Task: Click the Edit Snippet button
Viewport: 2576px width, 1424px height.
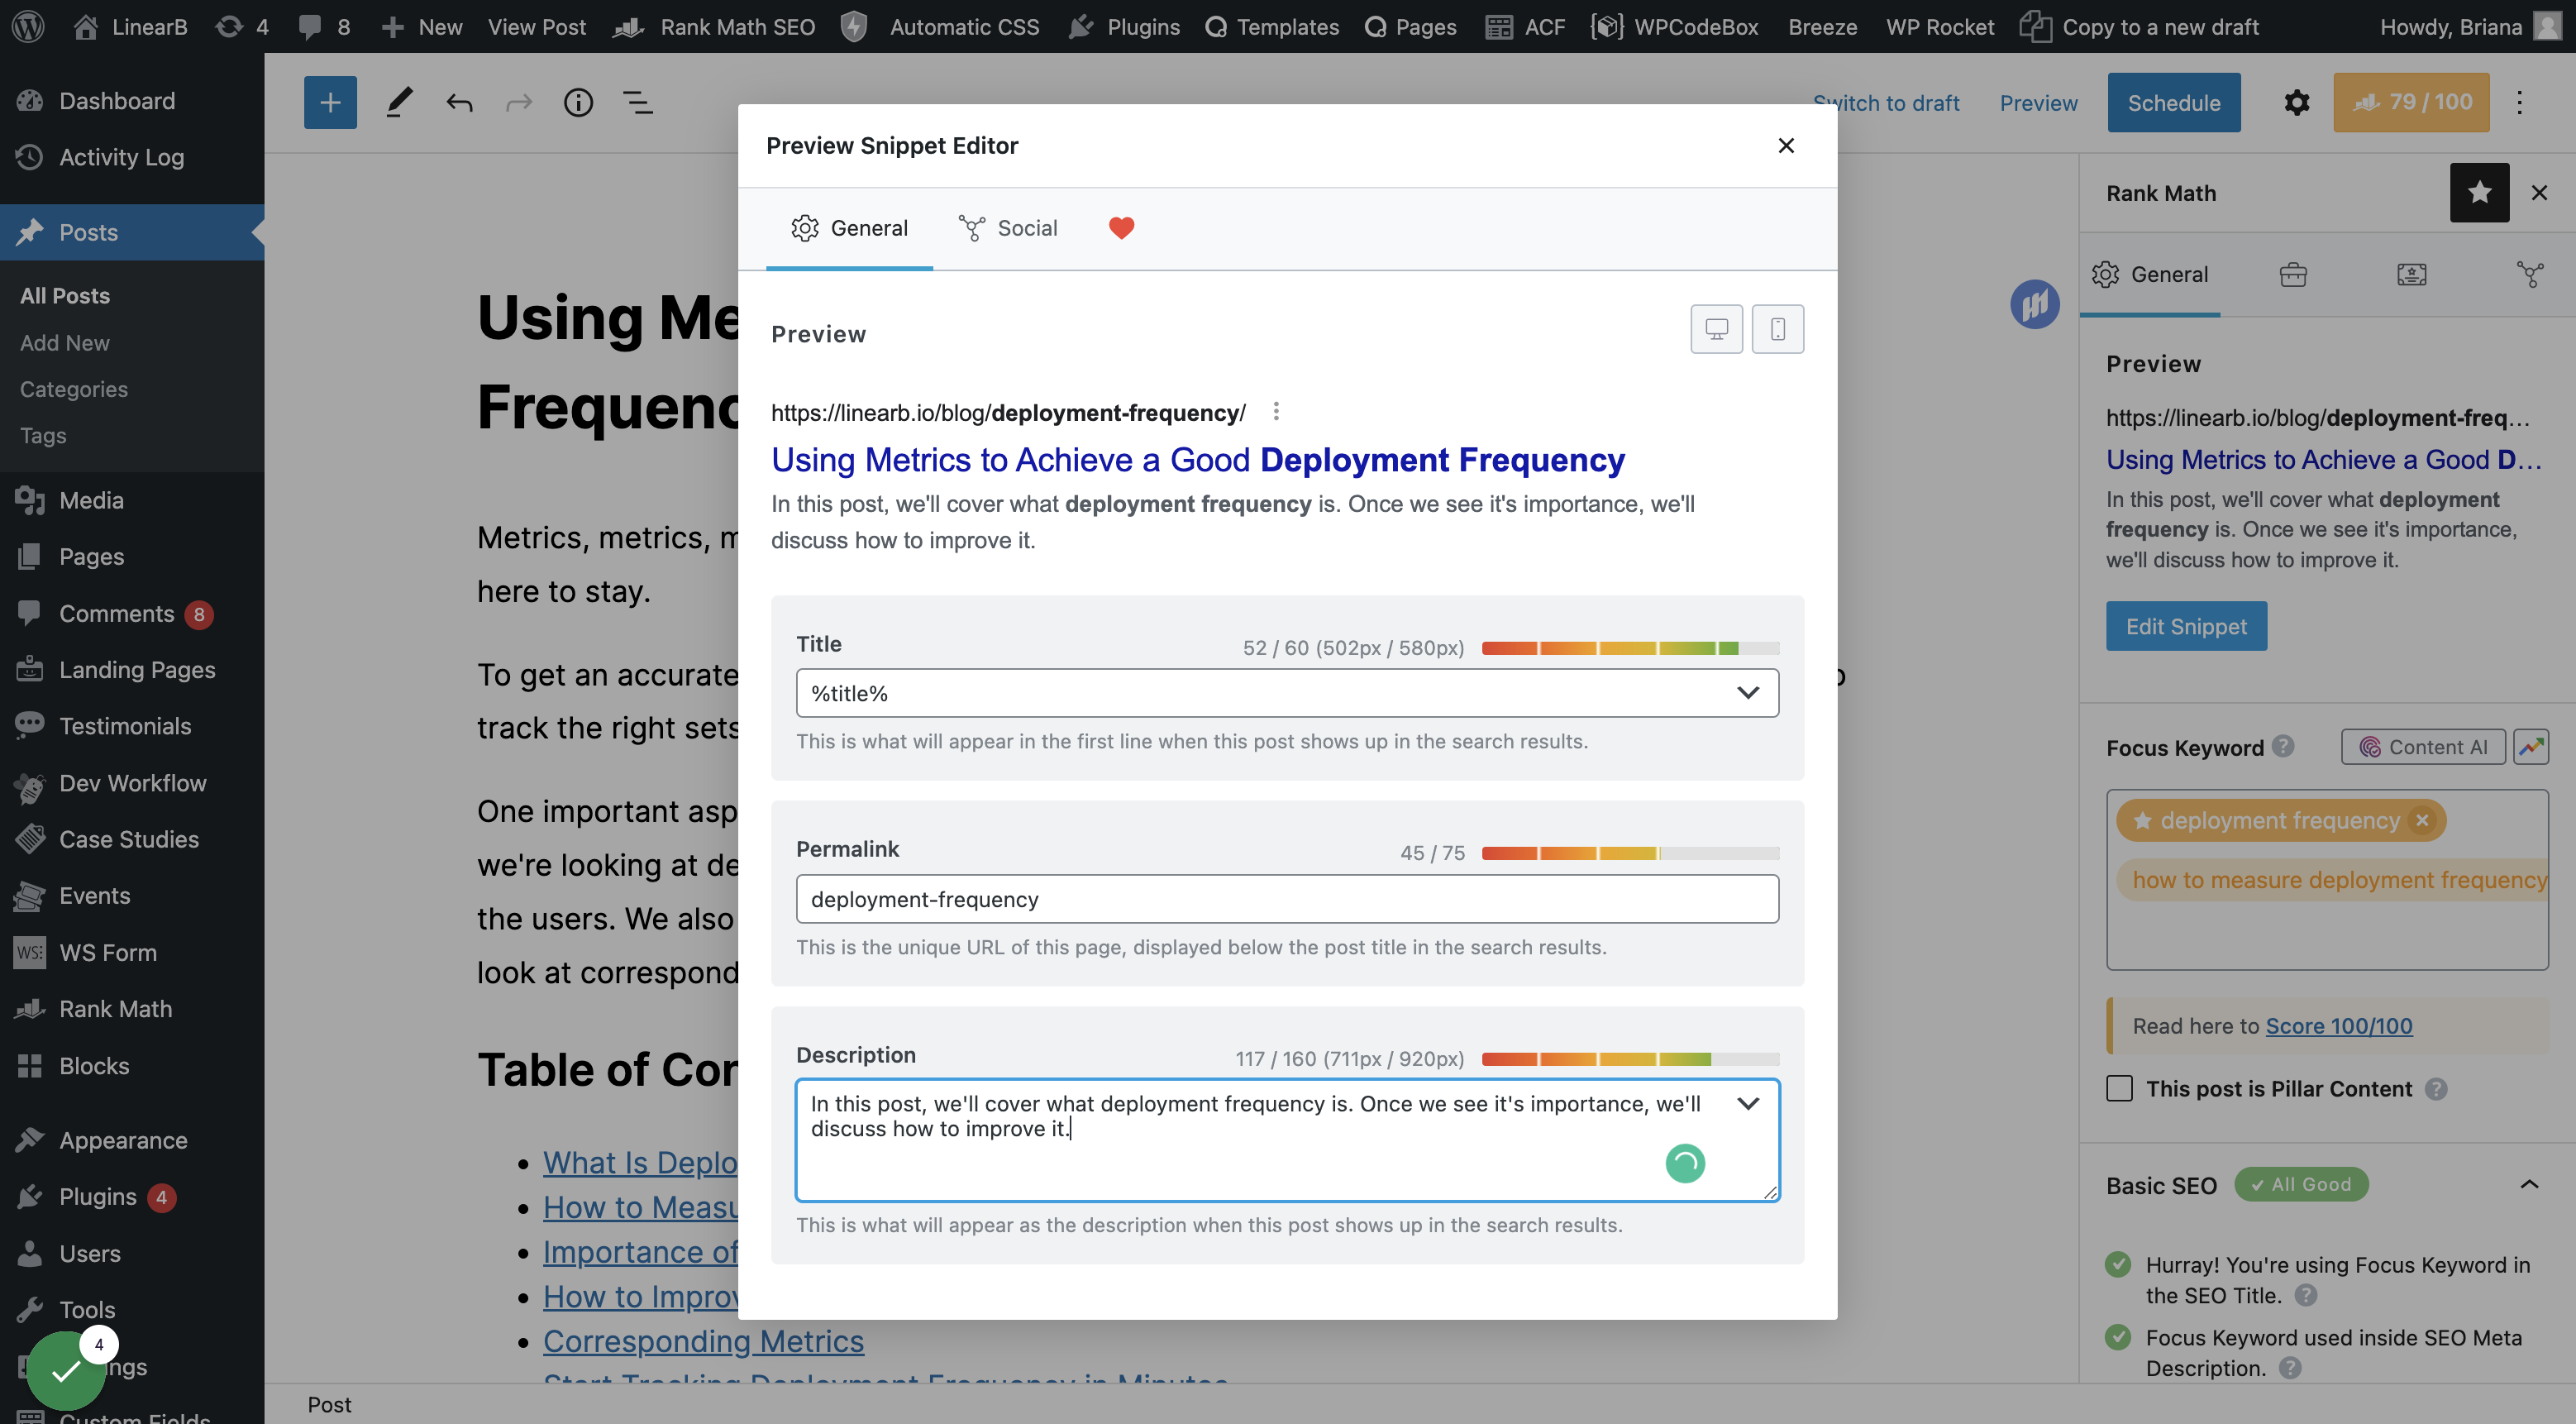Action: 2186,626
